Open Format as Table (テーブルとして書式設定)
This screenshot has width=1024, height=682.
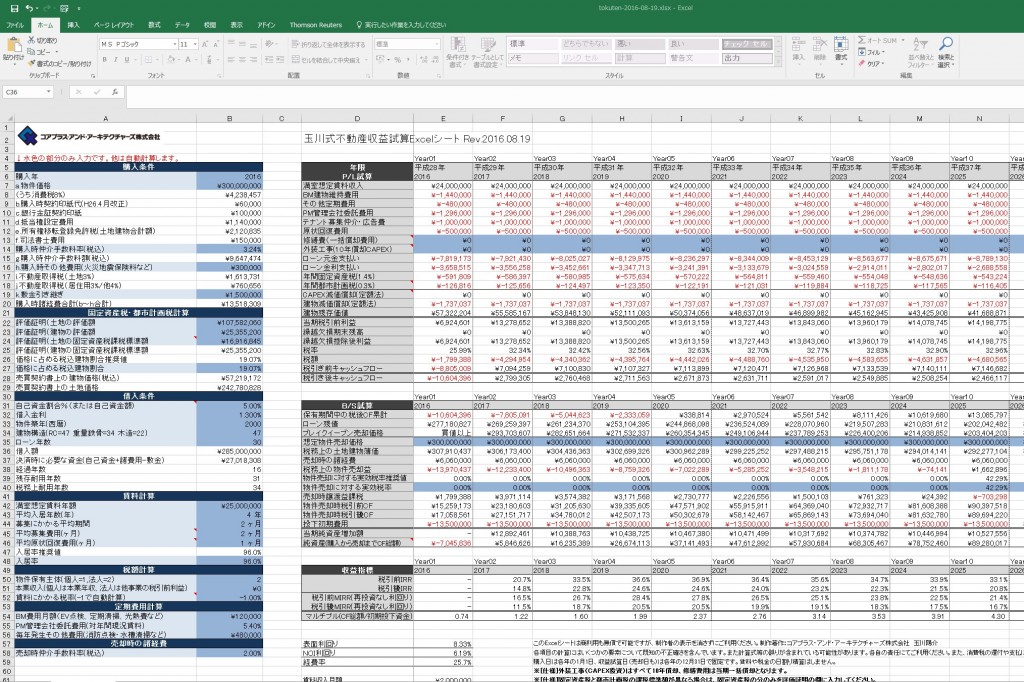pyautogui.click(x=488, y=52)
